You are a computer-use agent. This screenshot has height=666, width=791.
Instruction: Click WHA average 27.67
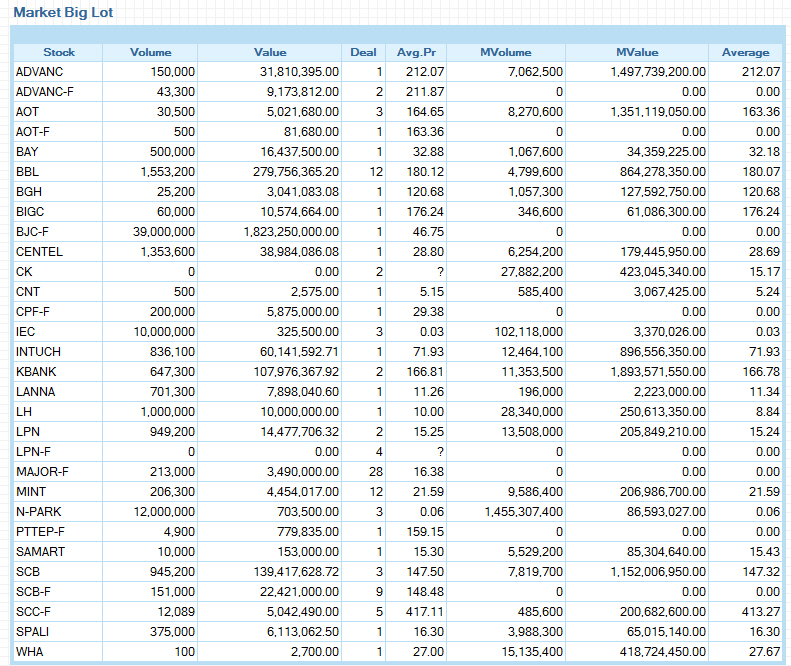point(765,652)
